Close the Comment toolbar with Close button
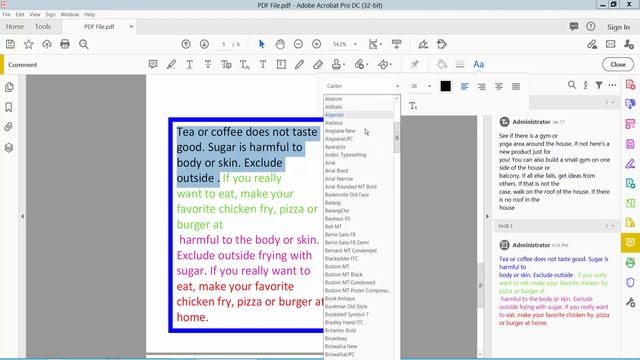The width and height of the screenshot is (640, 360). point(618,64)
